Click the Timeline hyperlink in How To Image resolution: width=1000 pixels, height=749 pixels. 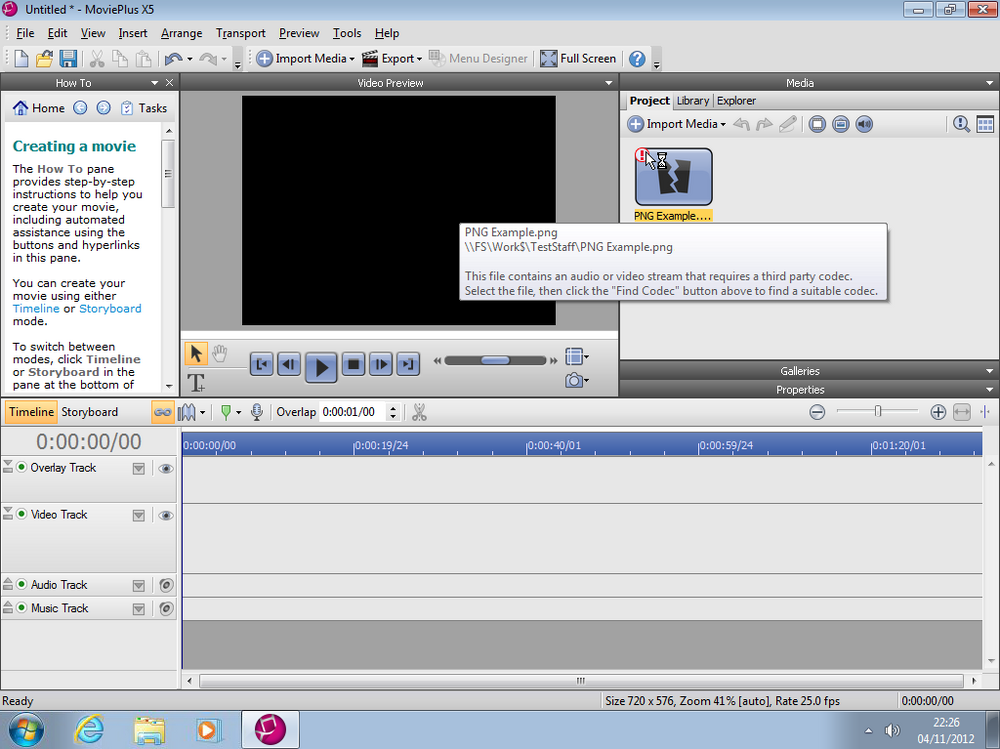(36, 309)
